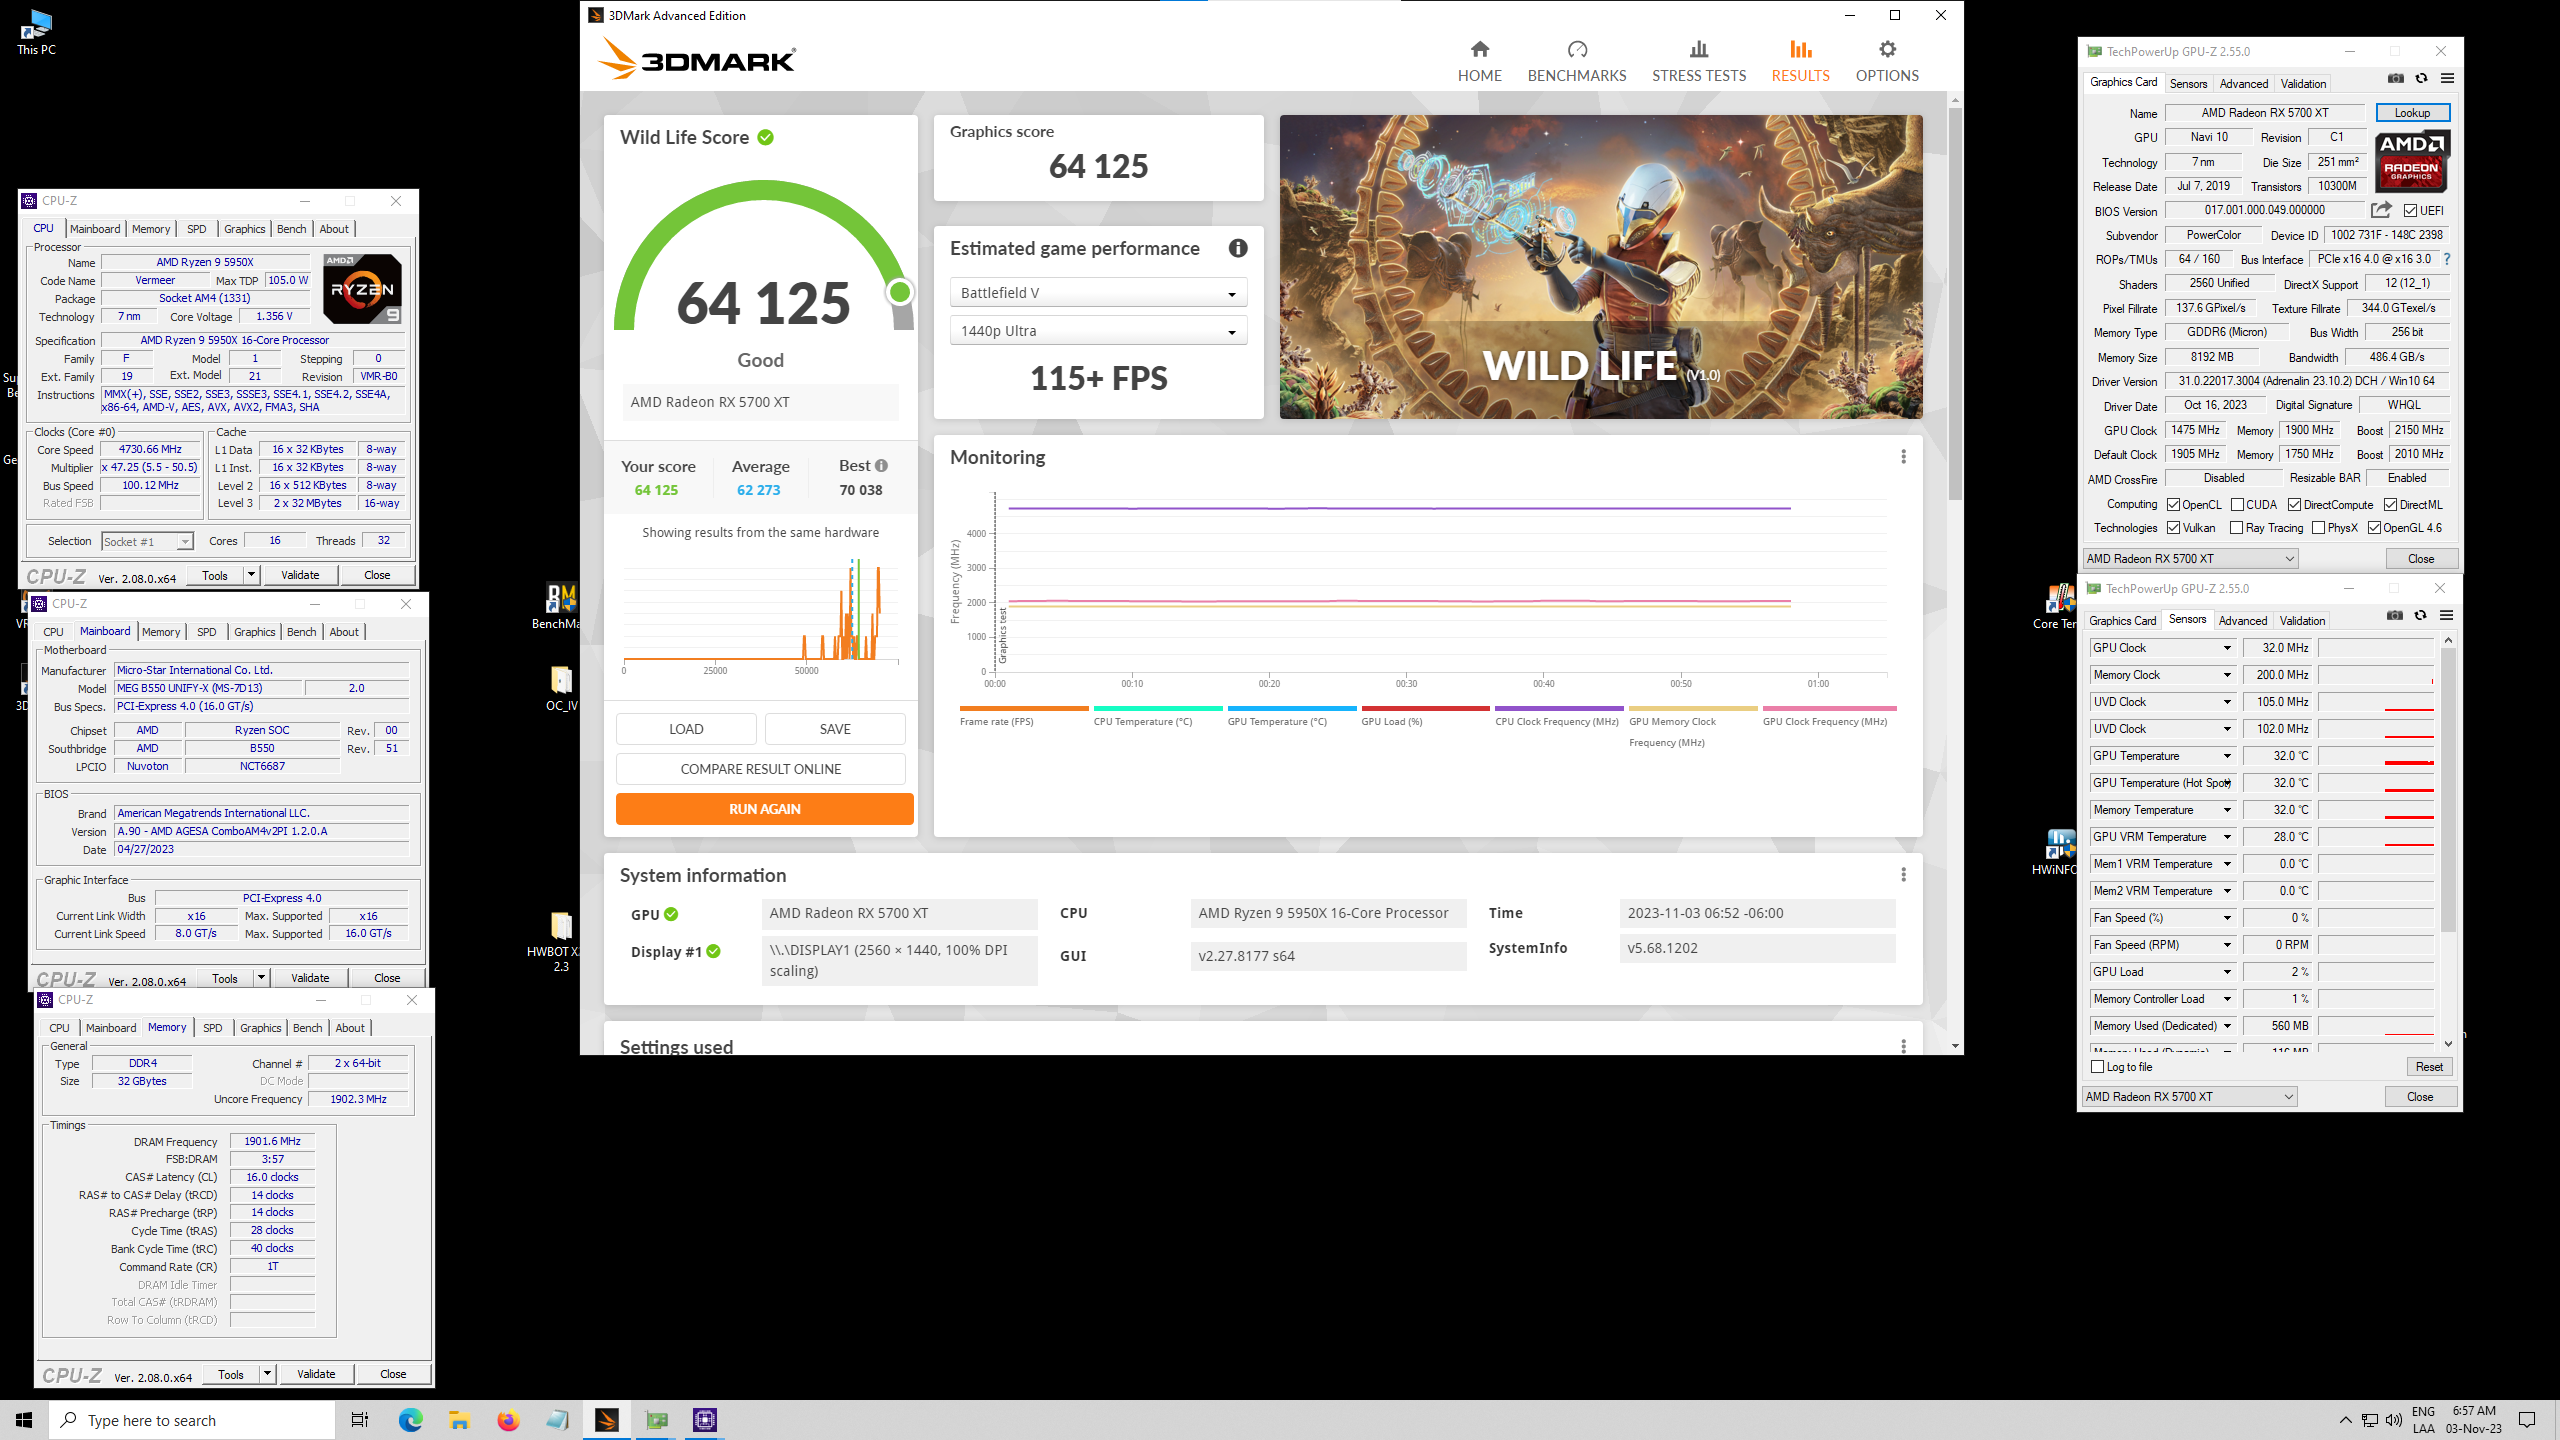
Task: Open GPU selector in upper GPU-Z window
Action: pos(2190,559)
